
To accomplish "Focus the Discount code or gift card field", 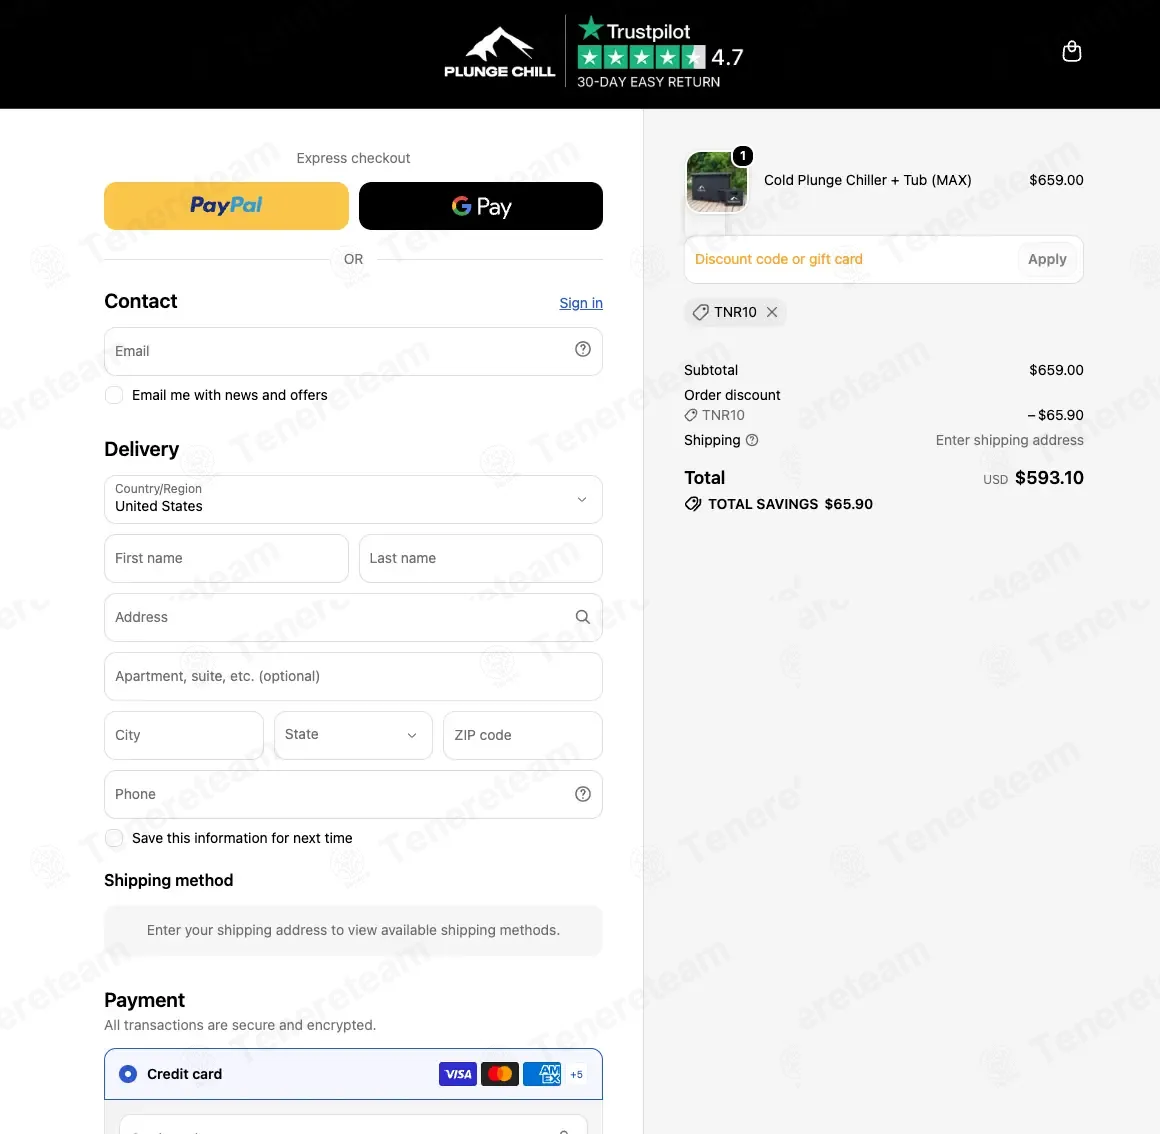I will 851,260.
